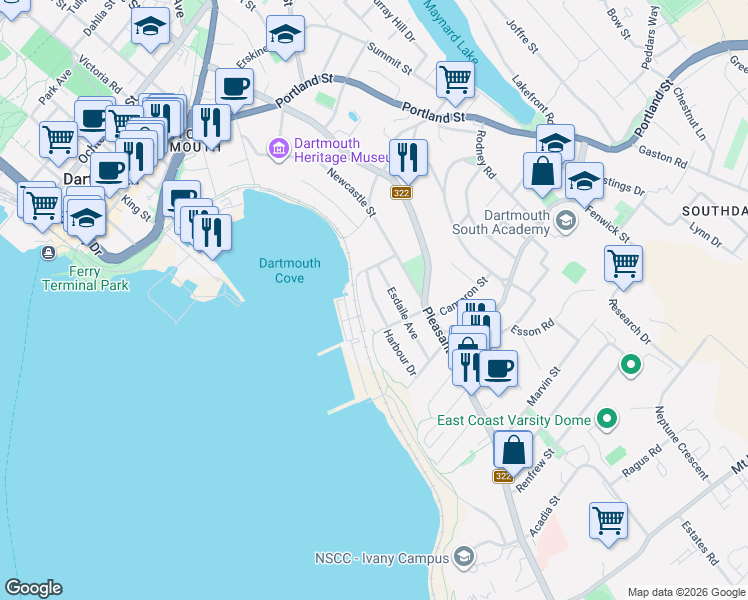
Task: Click the Ragus Rd street label
Action: coord(642,461)
